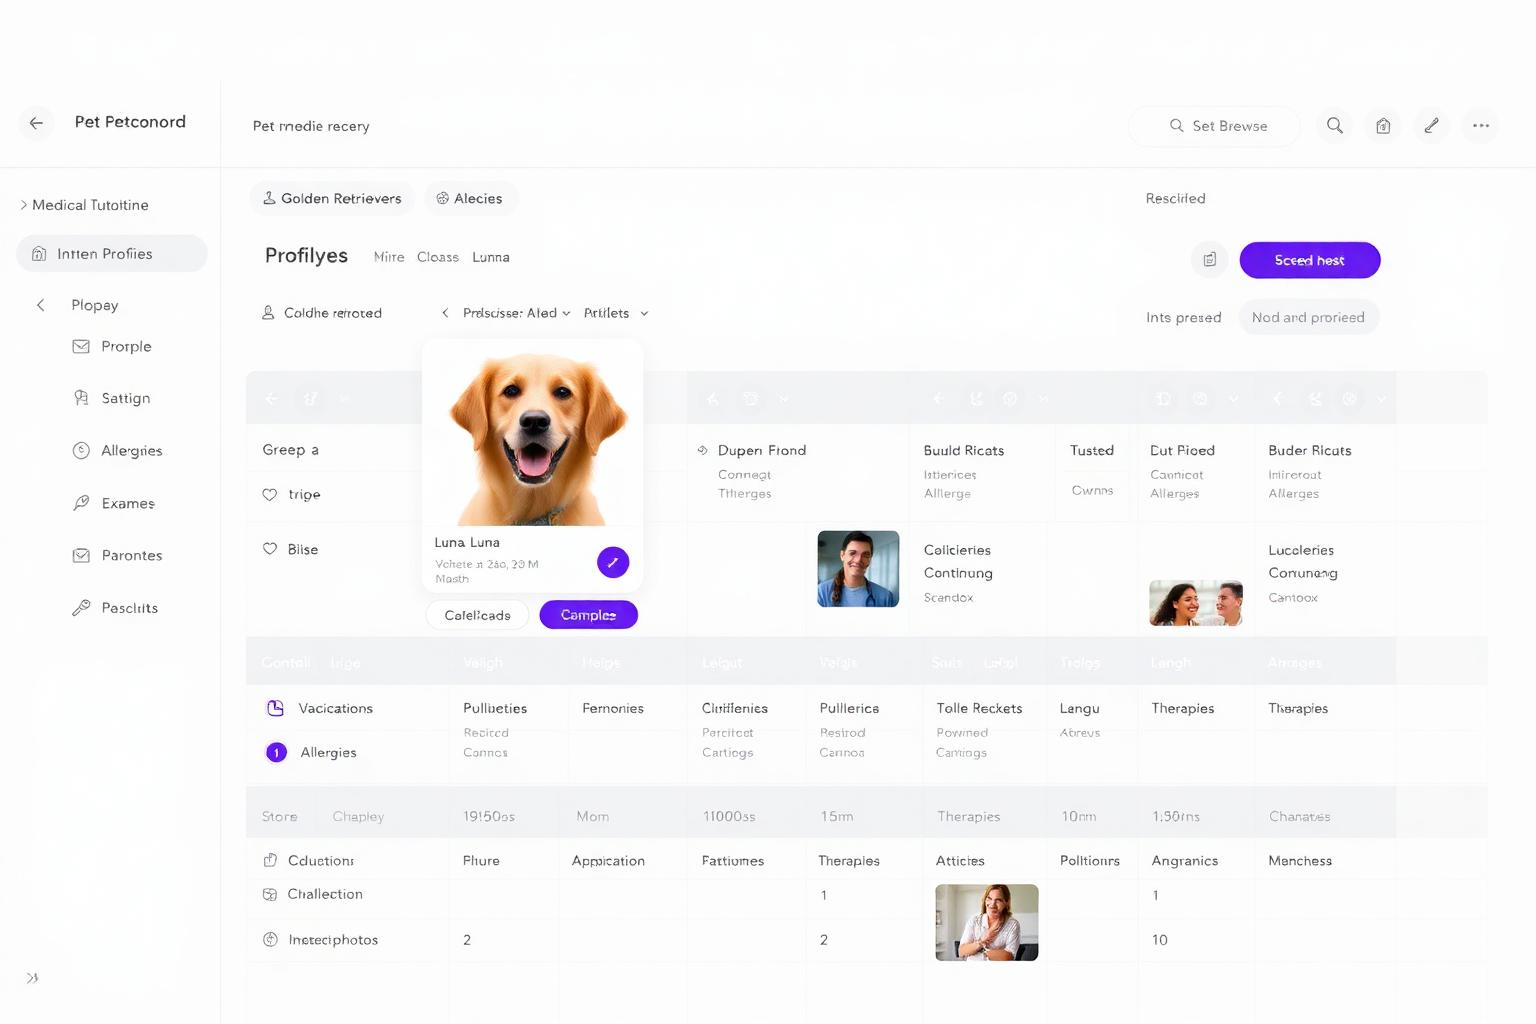Click the Set Brewse search field
This screenshot has height=1024, width=1536.
(x=1215, y=126)
